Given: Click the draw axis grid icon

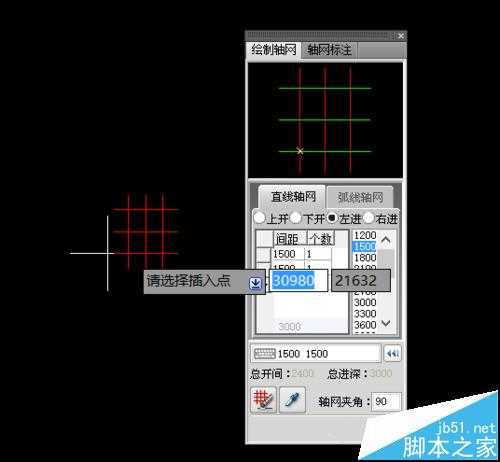Looking at the screenshot, I should 263,400.
